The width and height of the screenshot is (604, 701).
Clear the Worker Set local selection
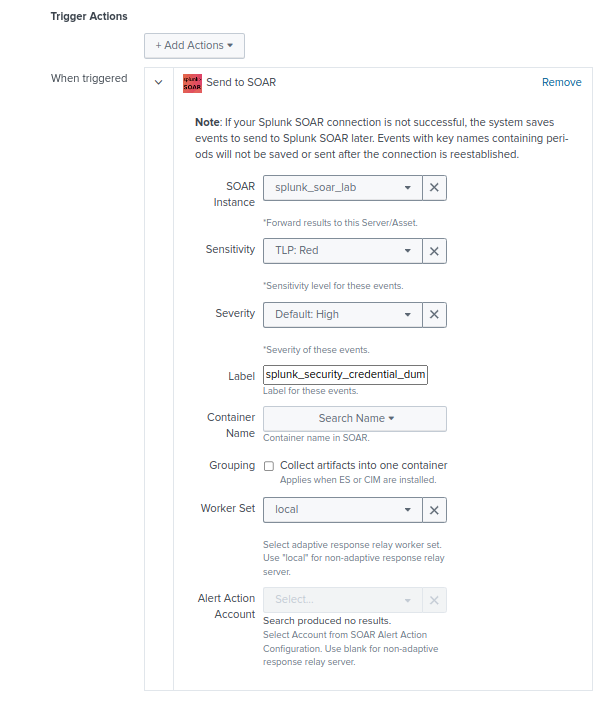point(434,509)
